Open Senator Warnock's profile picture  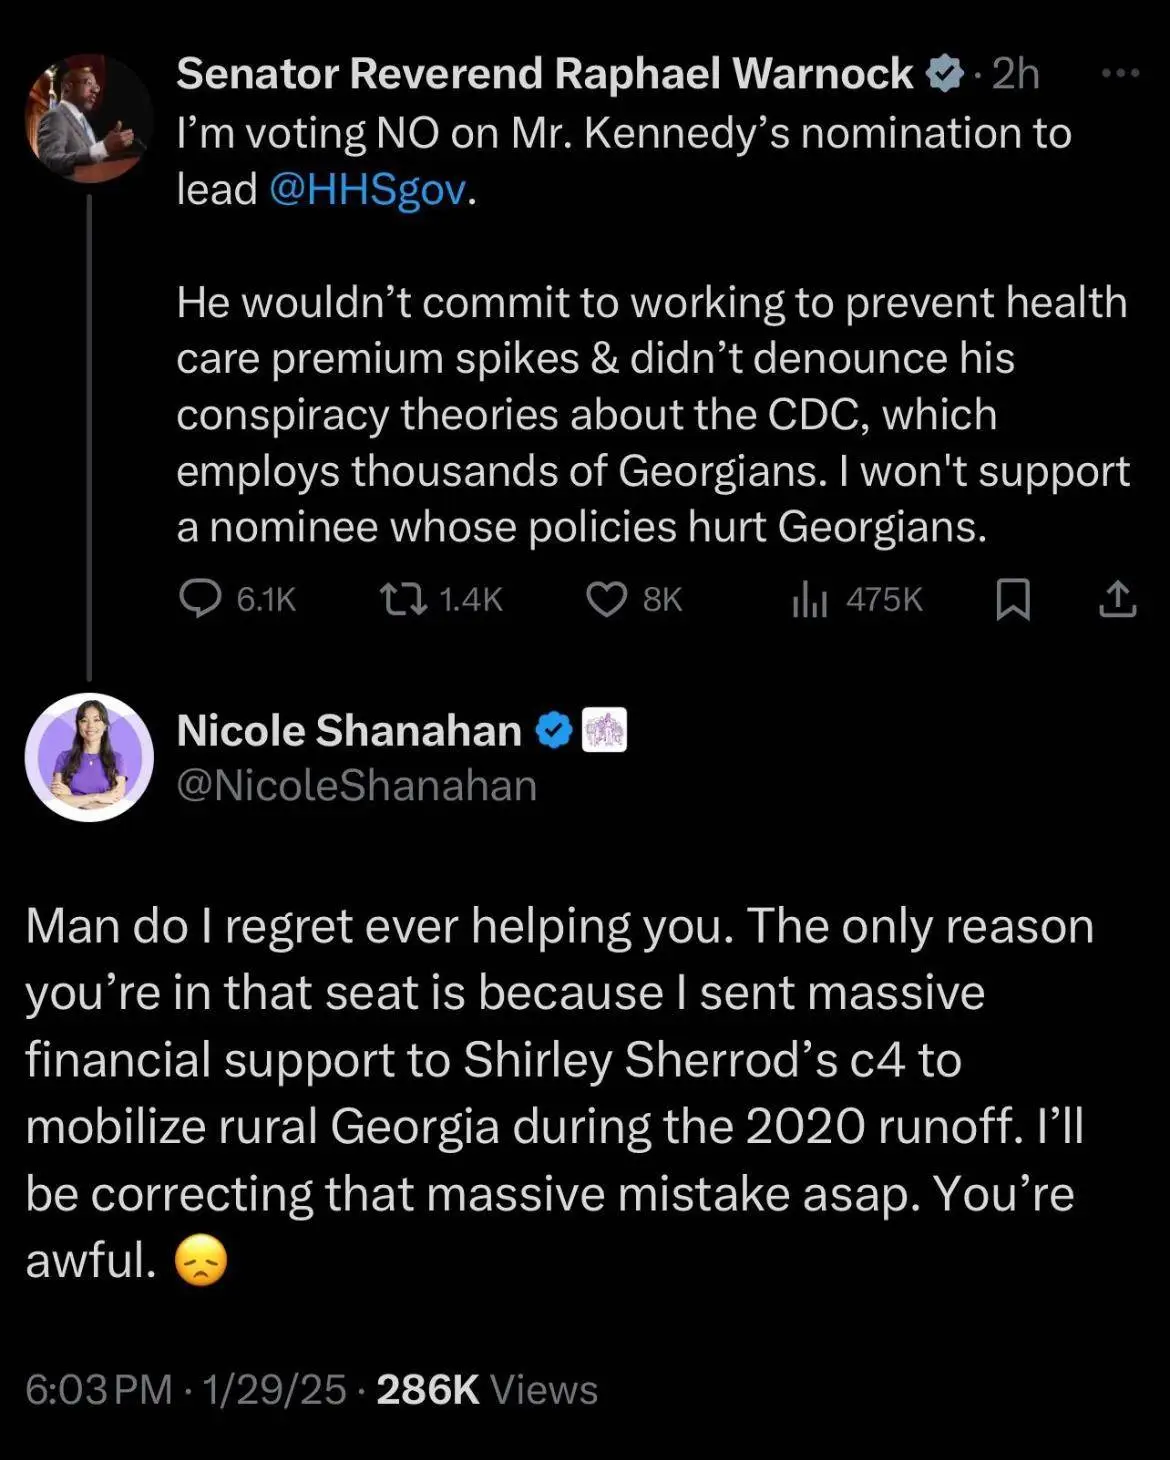click(x=88, y=118)
